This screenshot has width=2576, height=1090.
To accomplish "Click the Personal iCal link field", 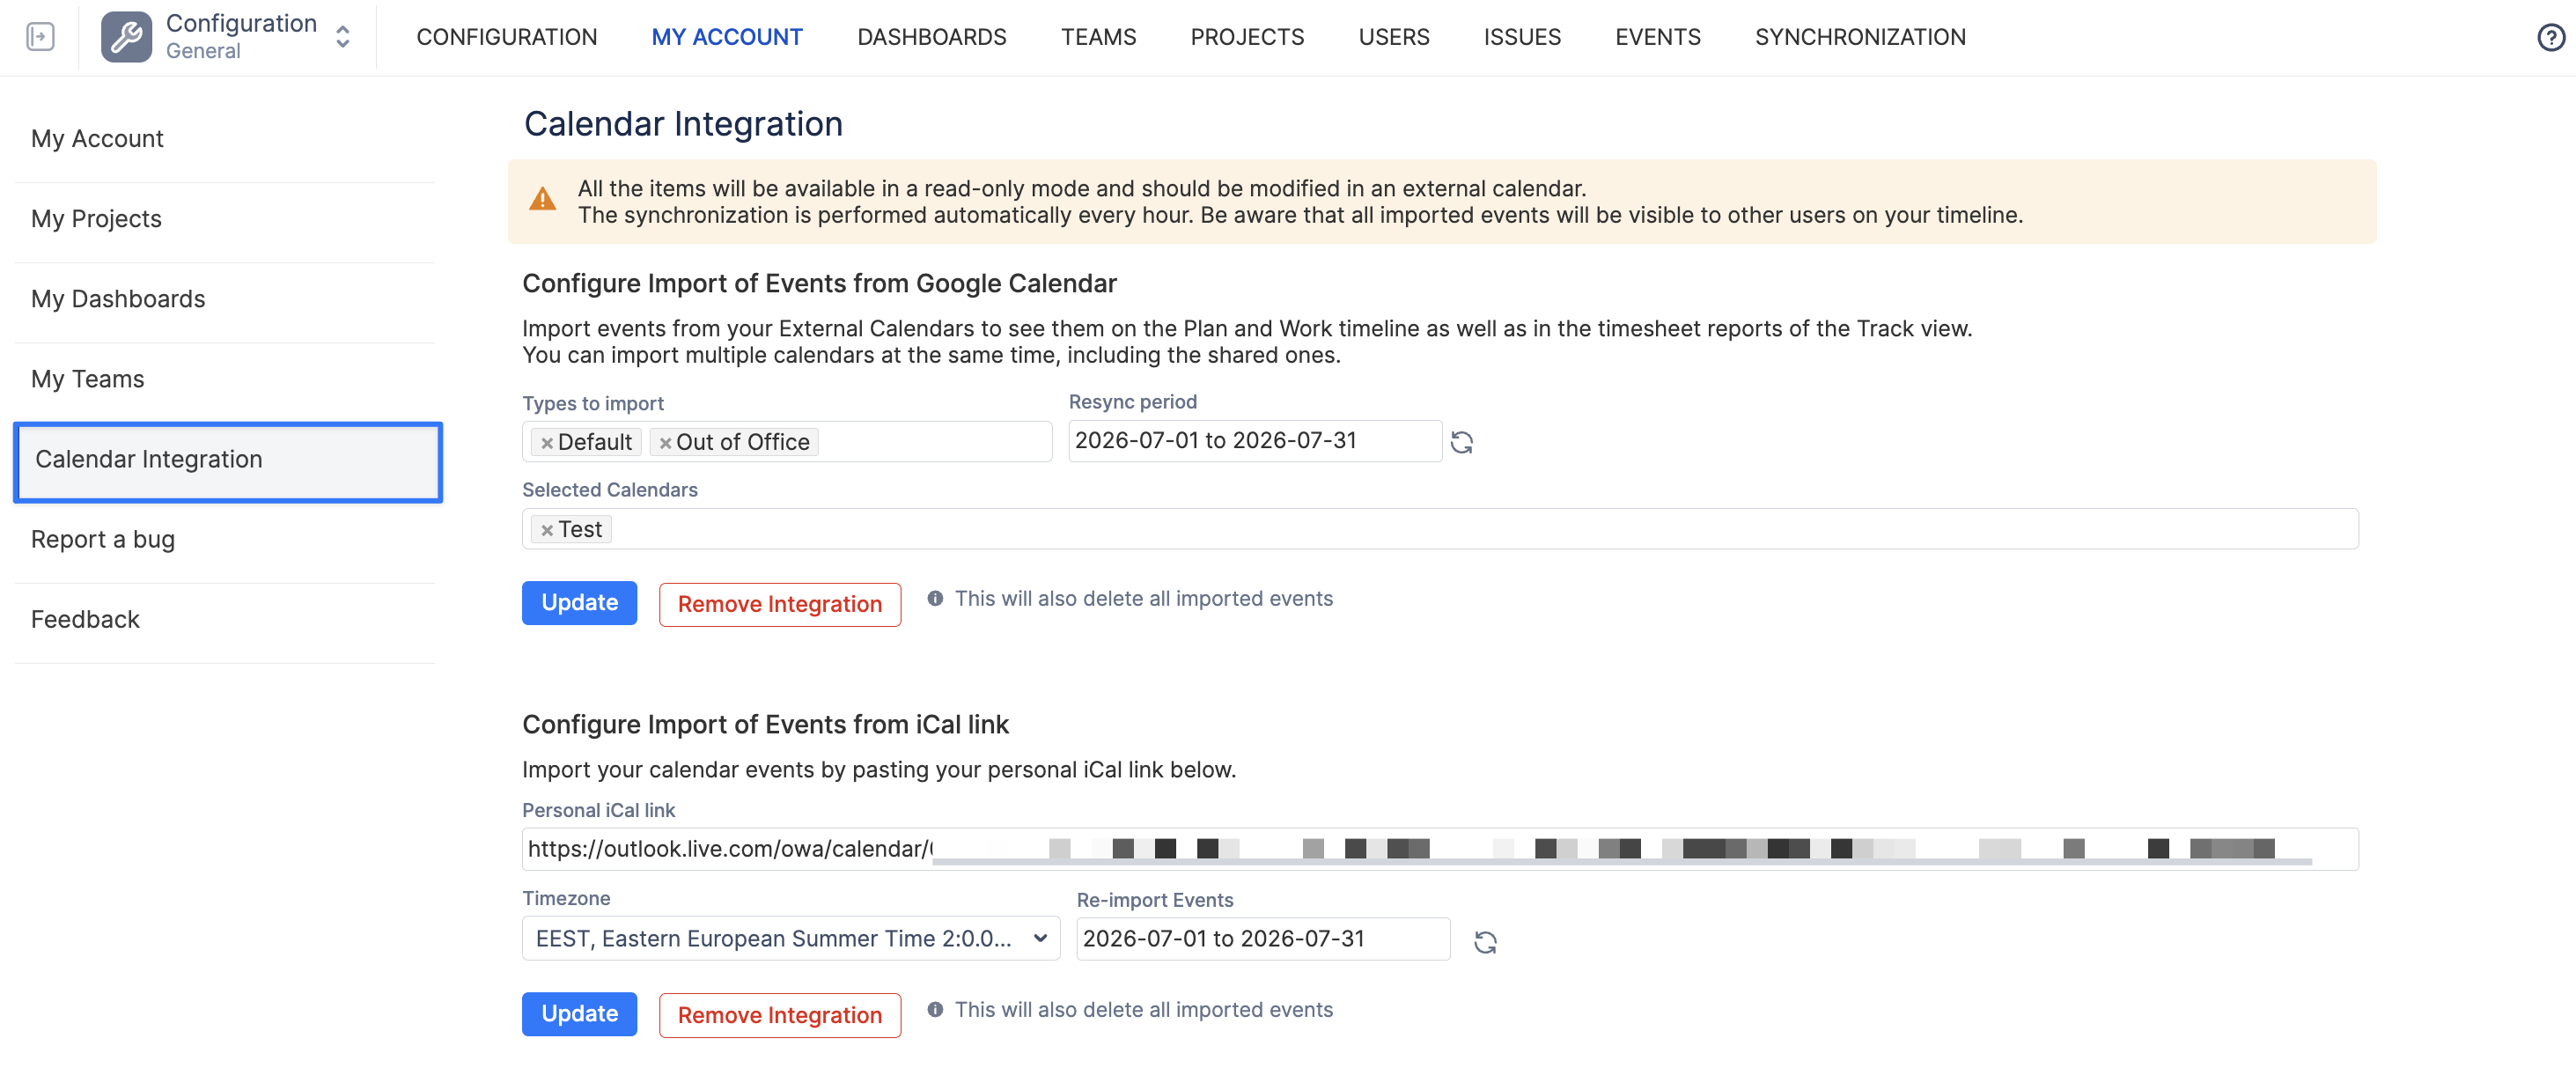I will pyautogui.click(x=1440, y=849).
